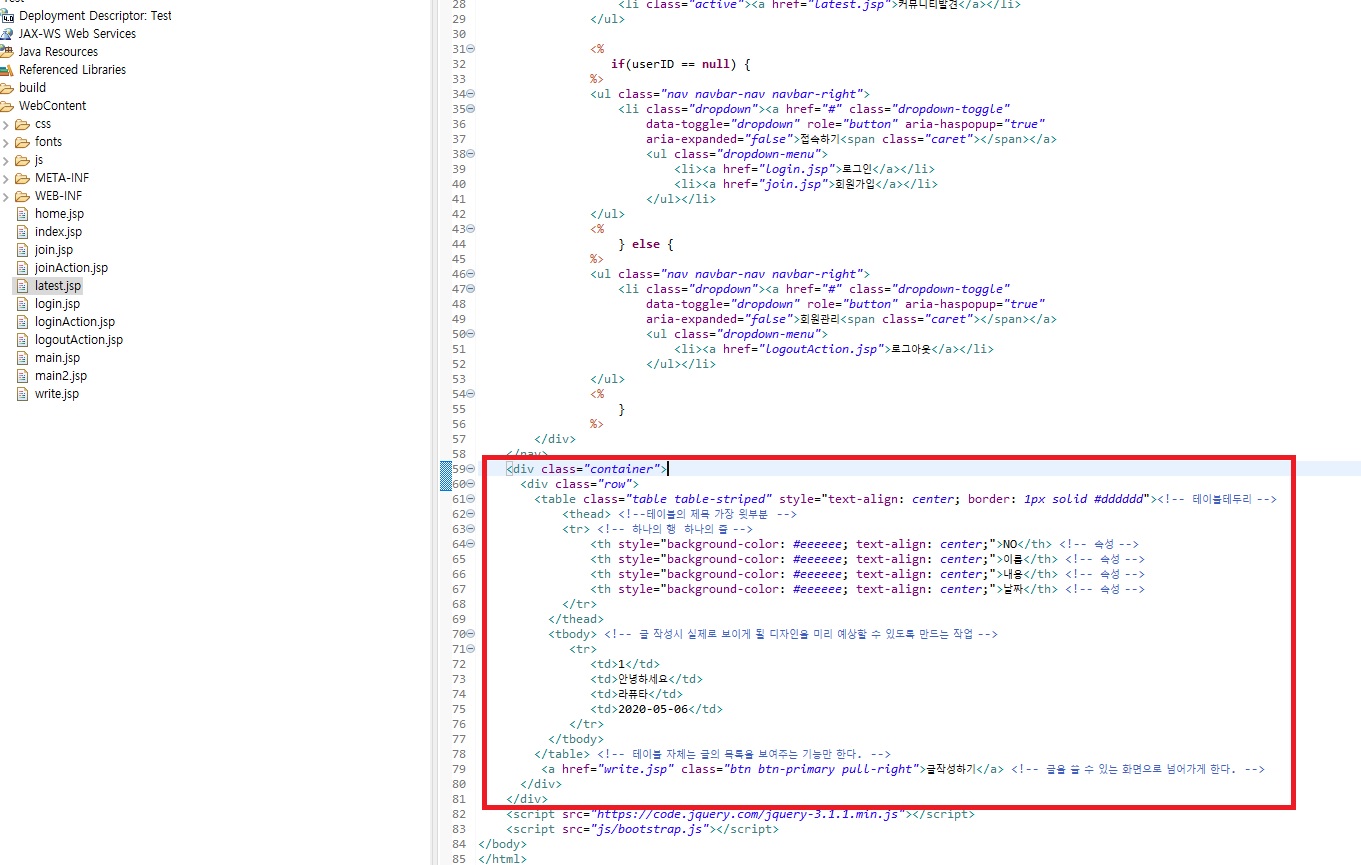Click the js folder icon

(x=23, y=160)
